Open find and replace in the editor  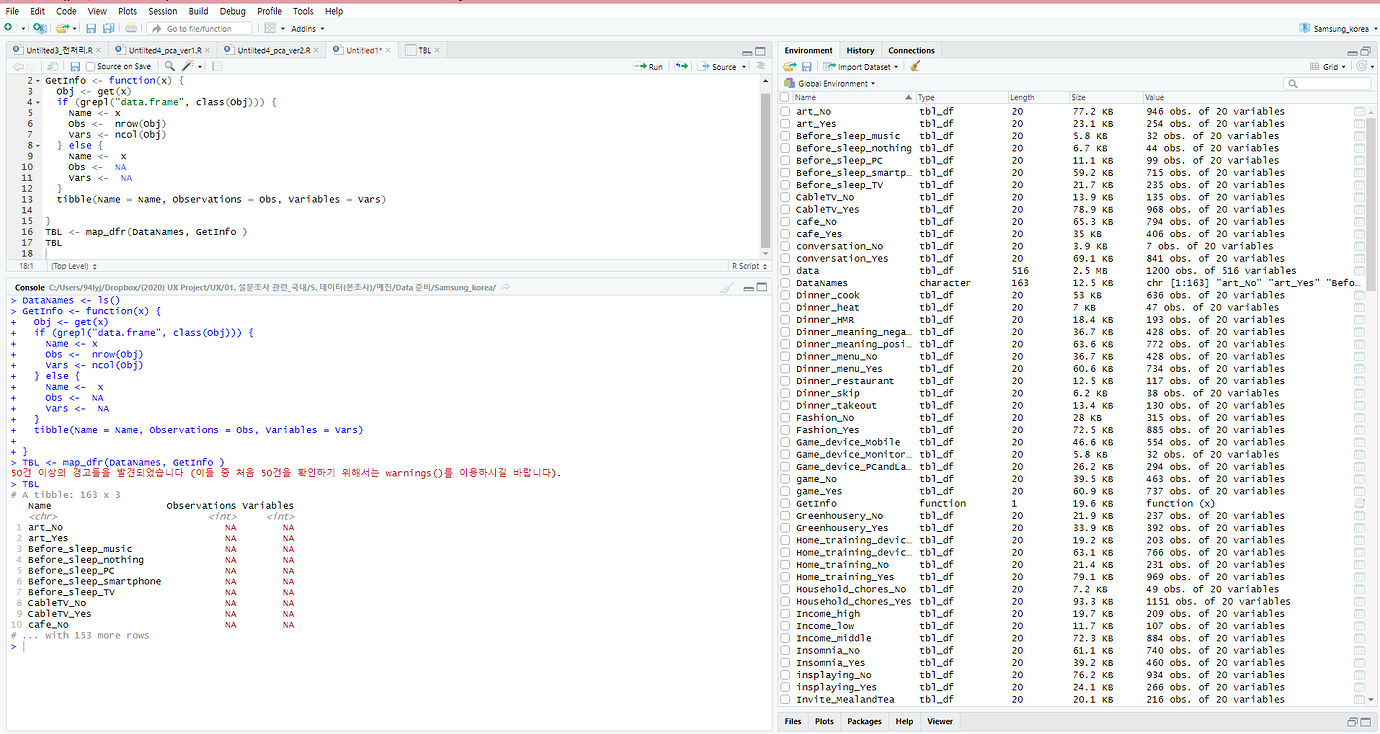click(170, 67)
